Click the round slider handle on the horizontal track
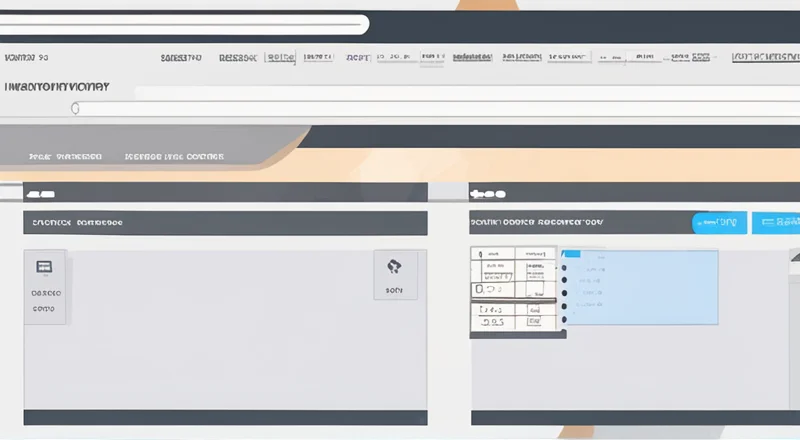800x440 pixels. [75, 108]
